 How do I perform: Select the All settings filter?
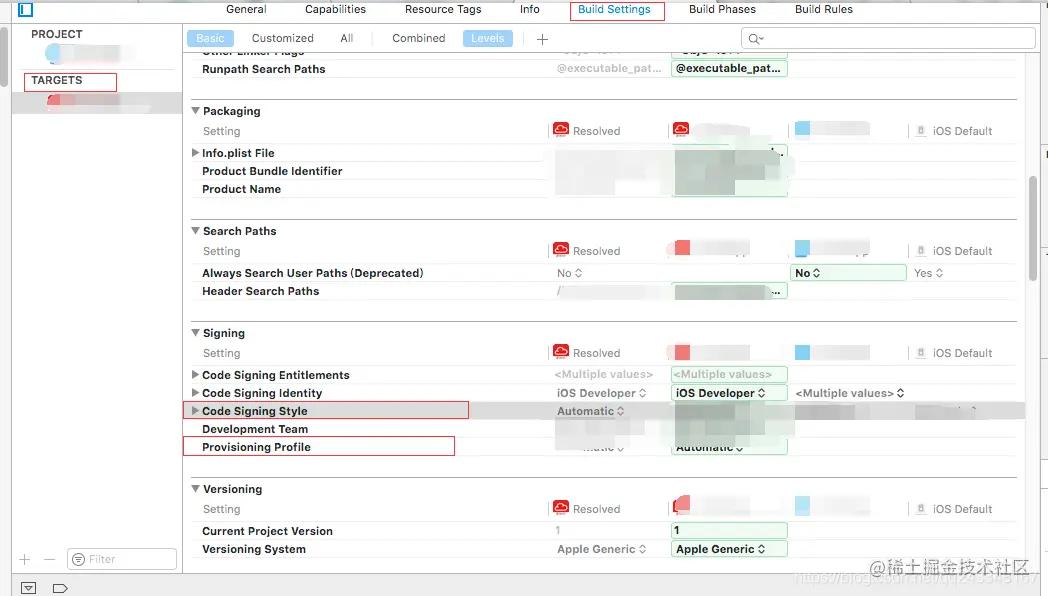pyautogui.click(x=346, y=38)
